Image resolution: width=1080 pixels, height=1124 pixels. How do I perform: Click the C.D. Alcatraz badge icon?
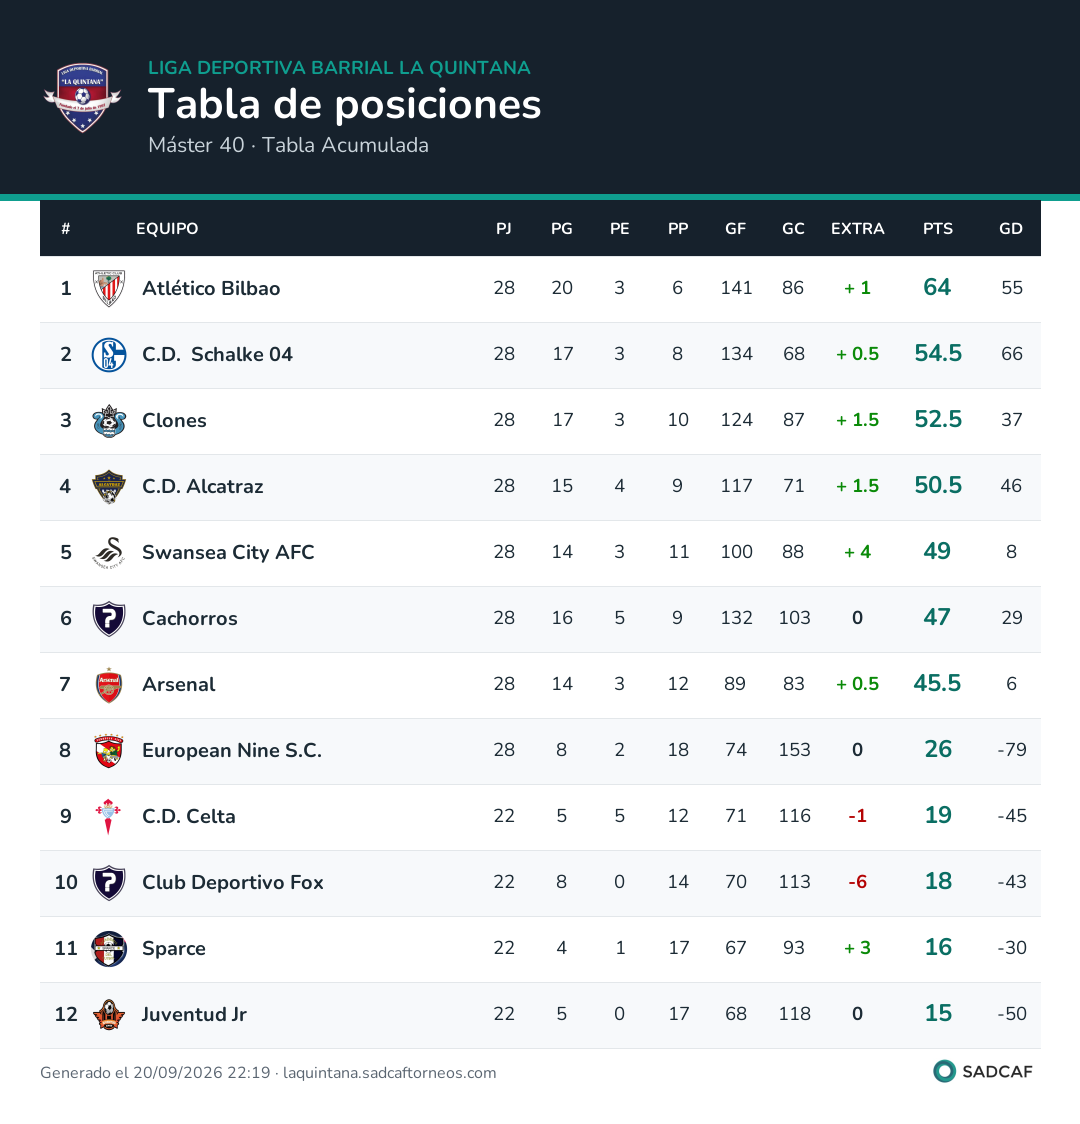109,486
